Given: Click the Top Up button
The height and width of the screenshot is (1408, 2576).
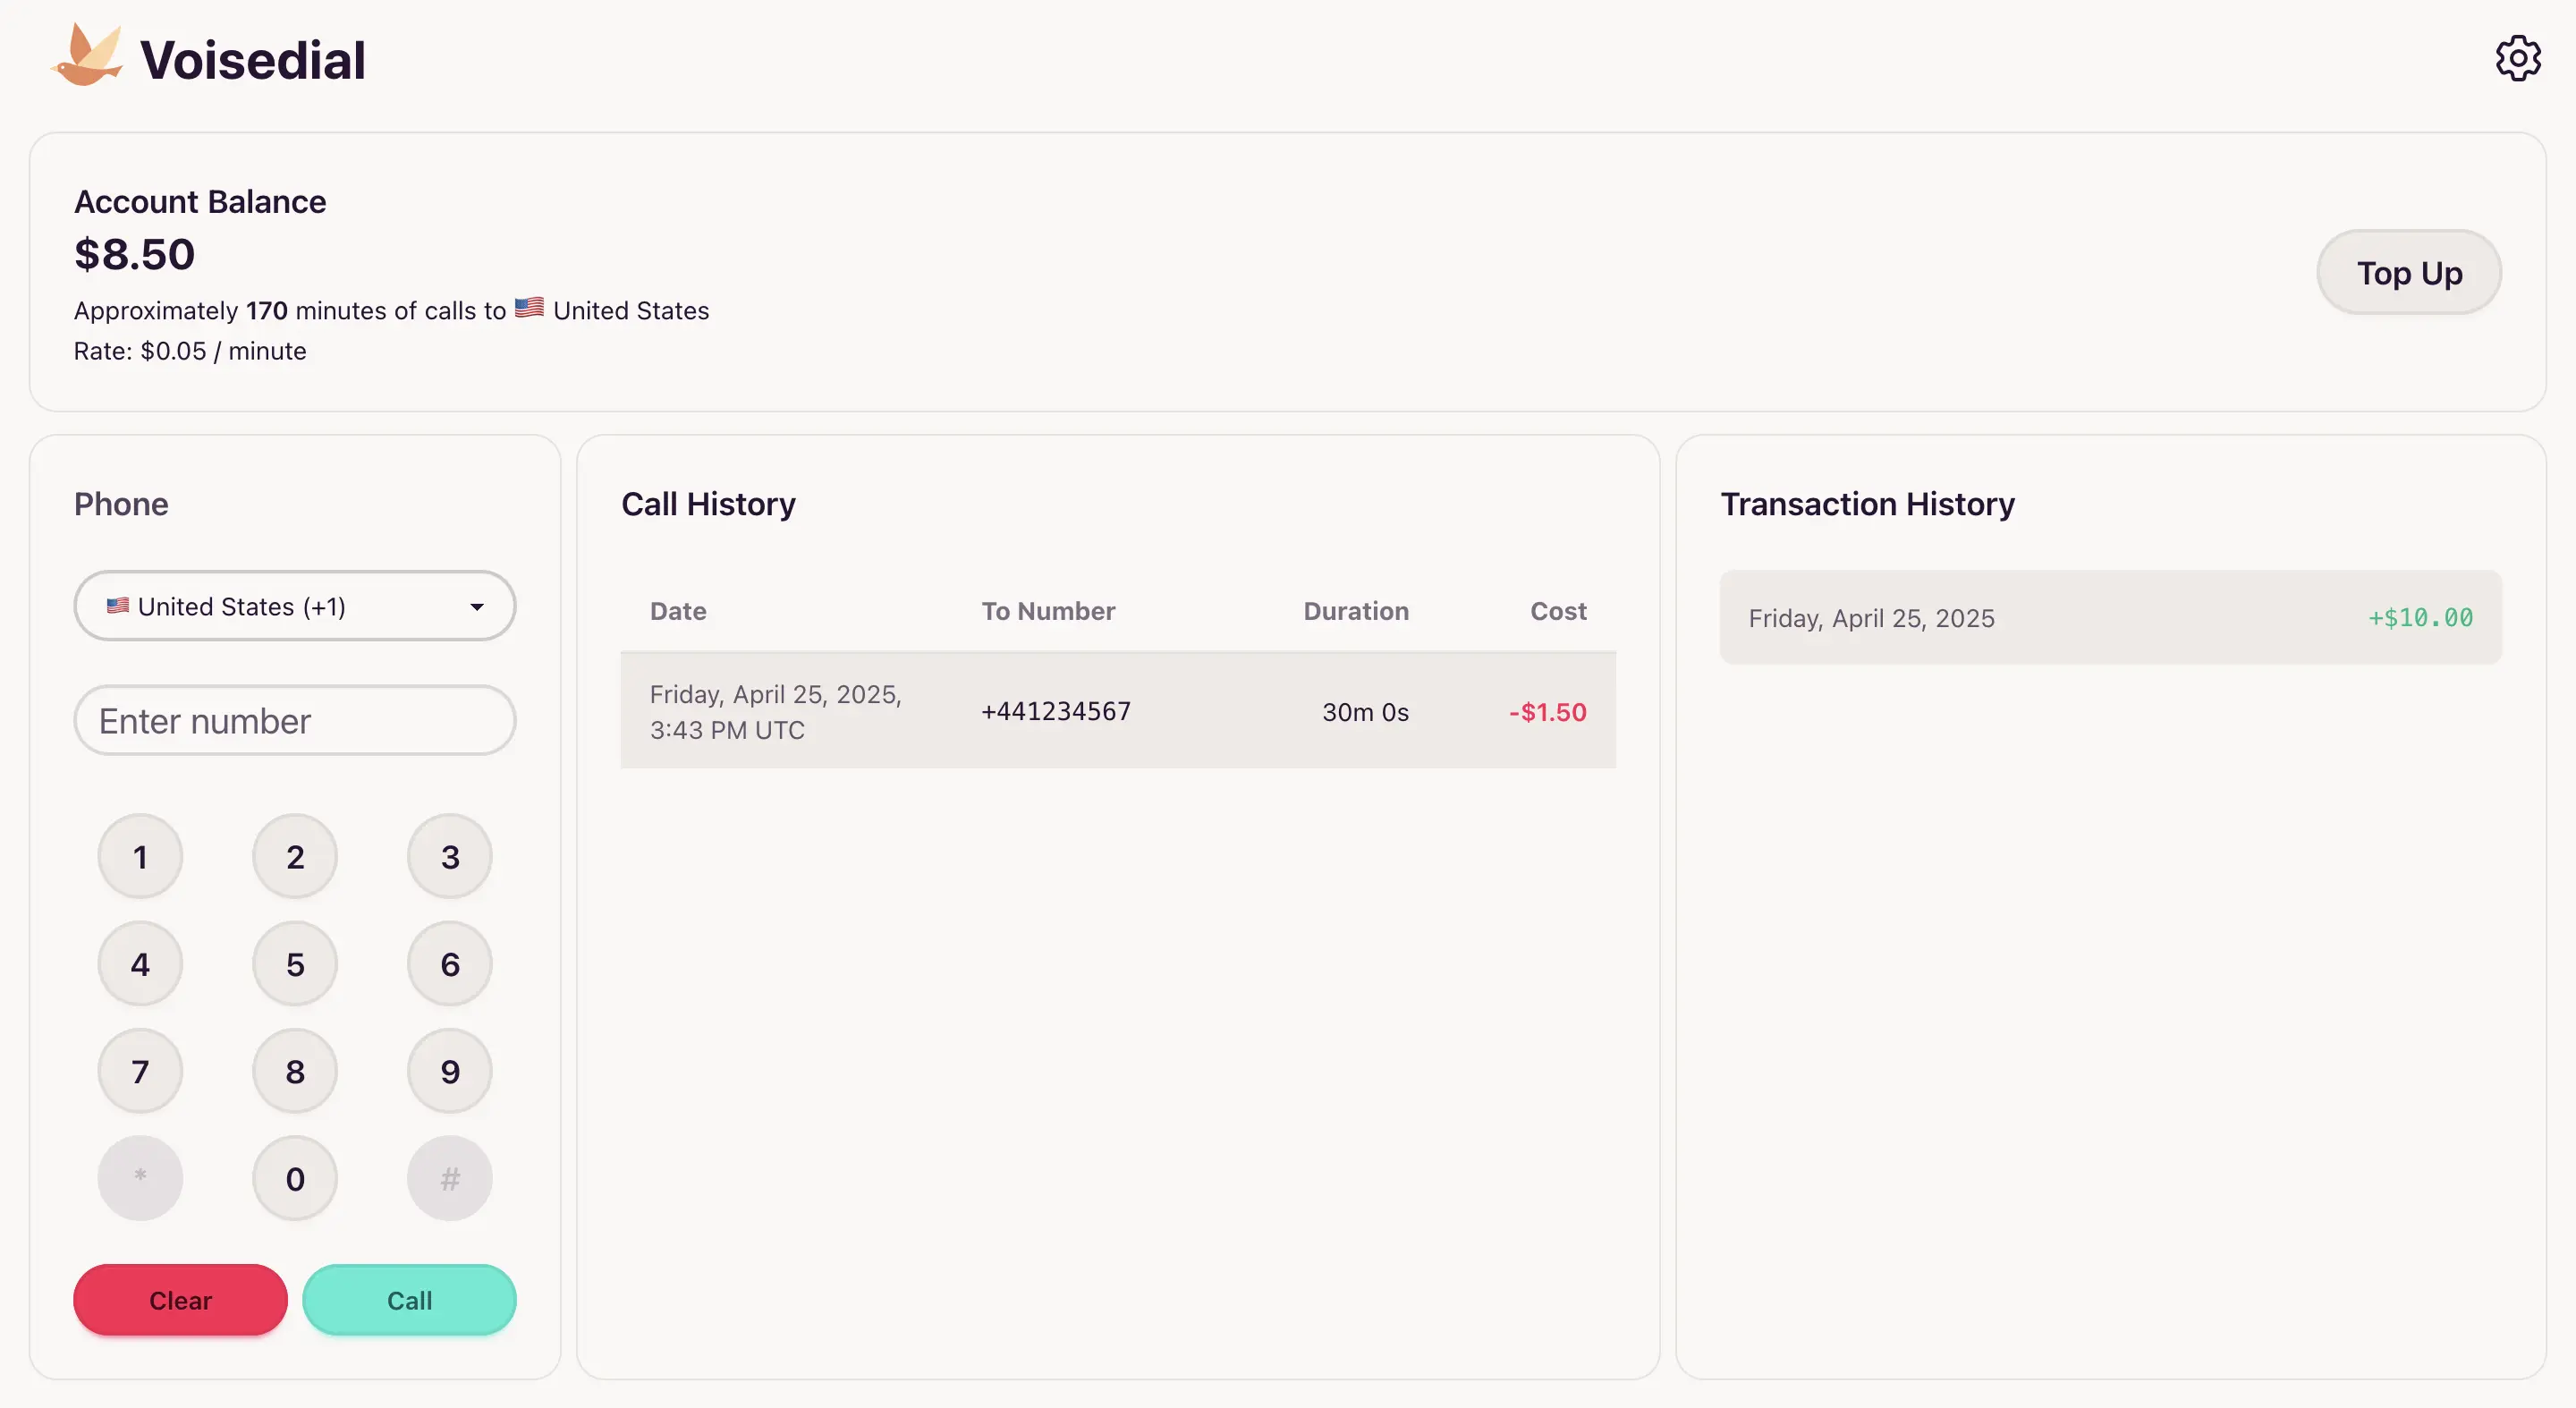Looking at the screenshot, I should coord(2408,273).
